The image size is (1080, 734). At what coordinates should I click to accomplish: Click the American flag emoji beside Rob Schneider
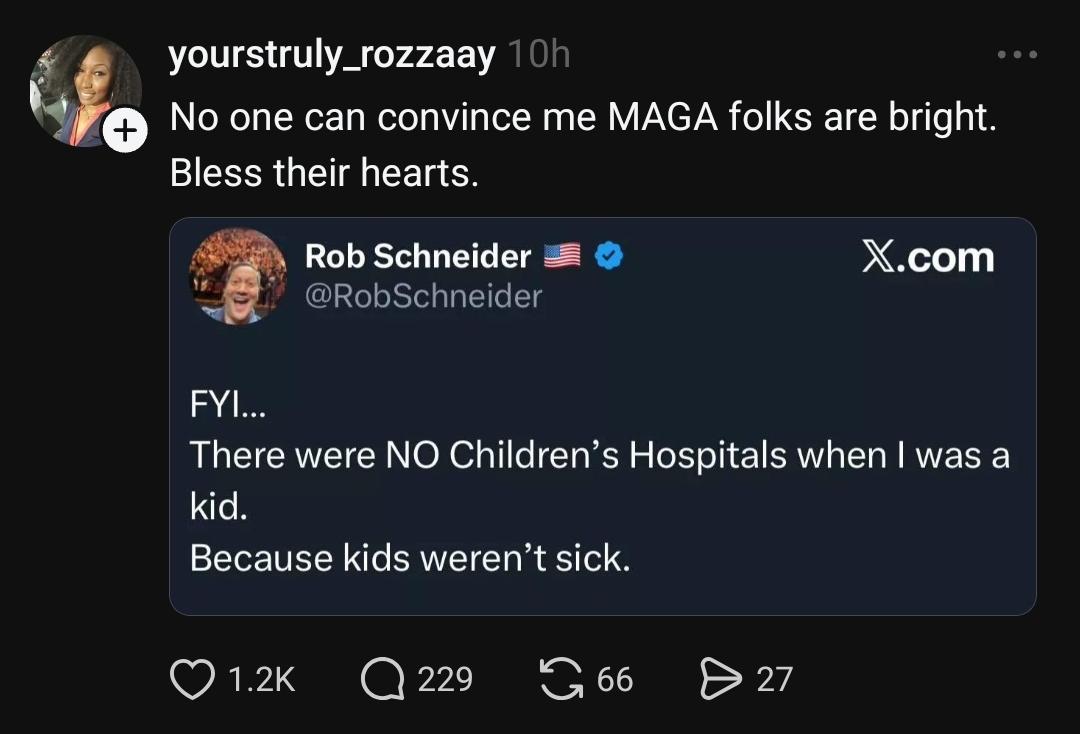coord(563,257)
